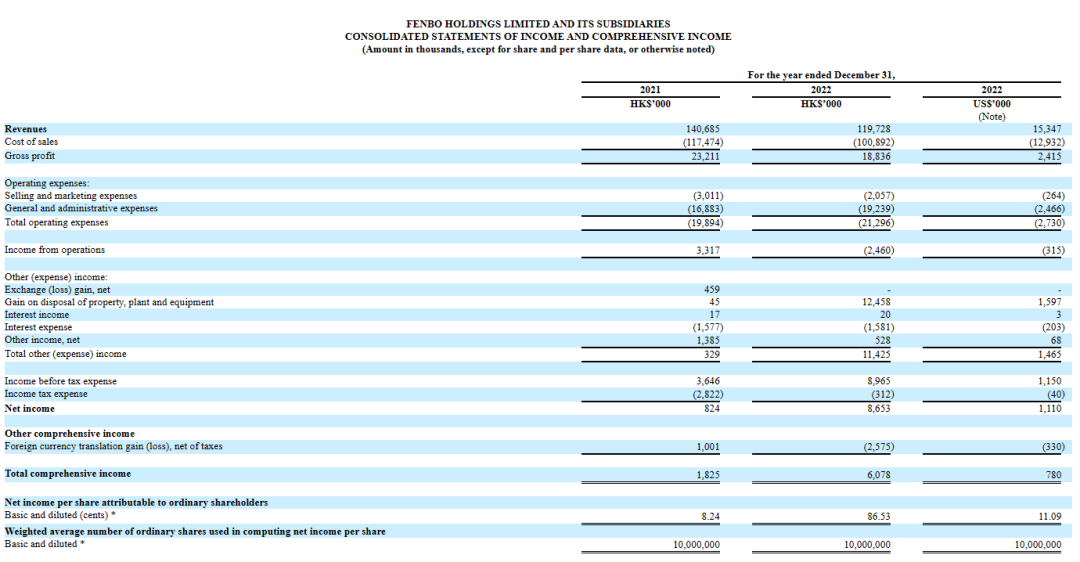Select the 2021 HK$'000 column header
Image resolution: width=1080 pixels, height=562 pixels.
point(650,104)
